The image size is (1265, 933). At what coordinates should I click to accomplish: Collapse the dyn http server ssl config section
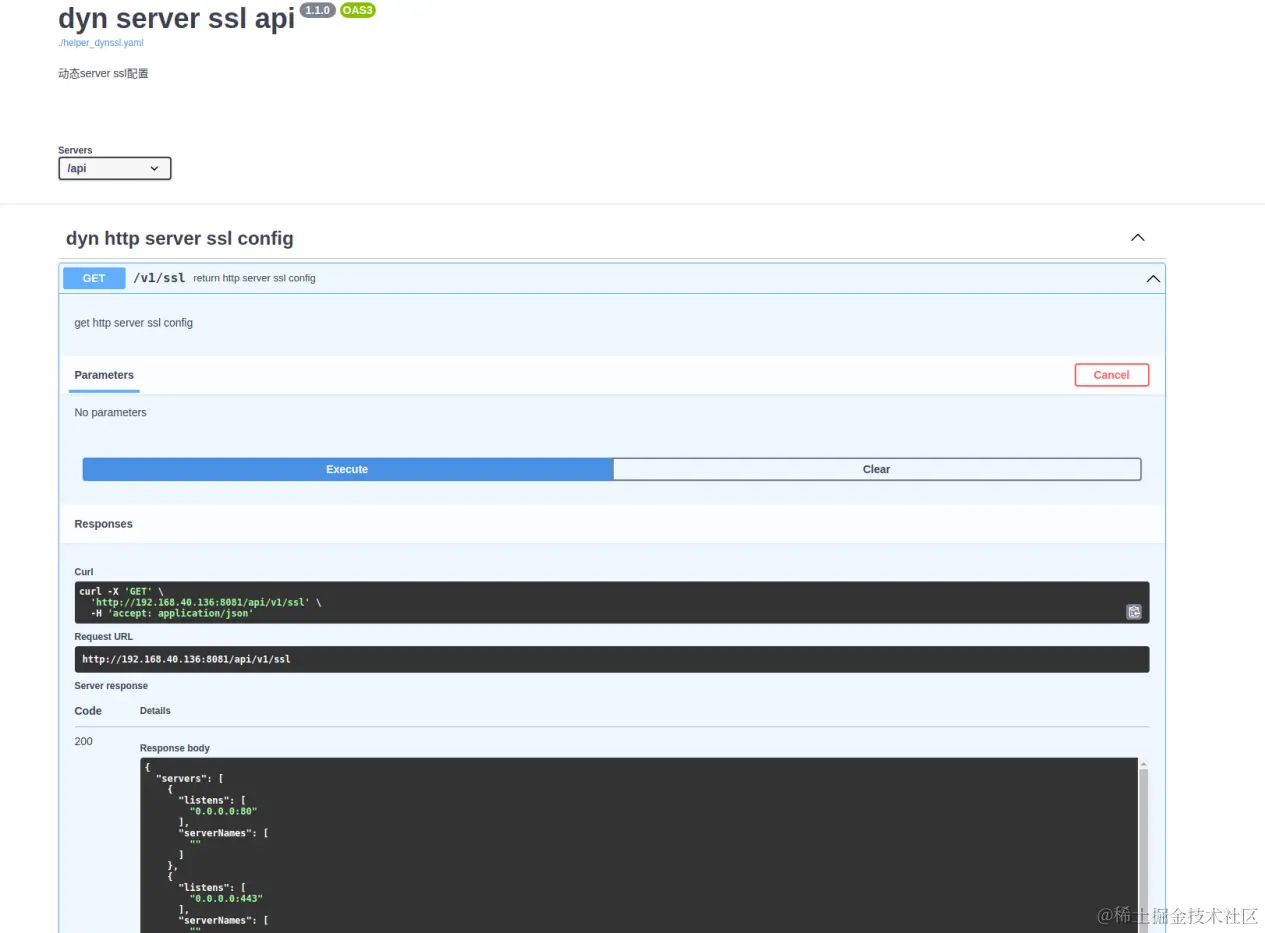[1137, 238]
